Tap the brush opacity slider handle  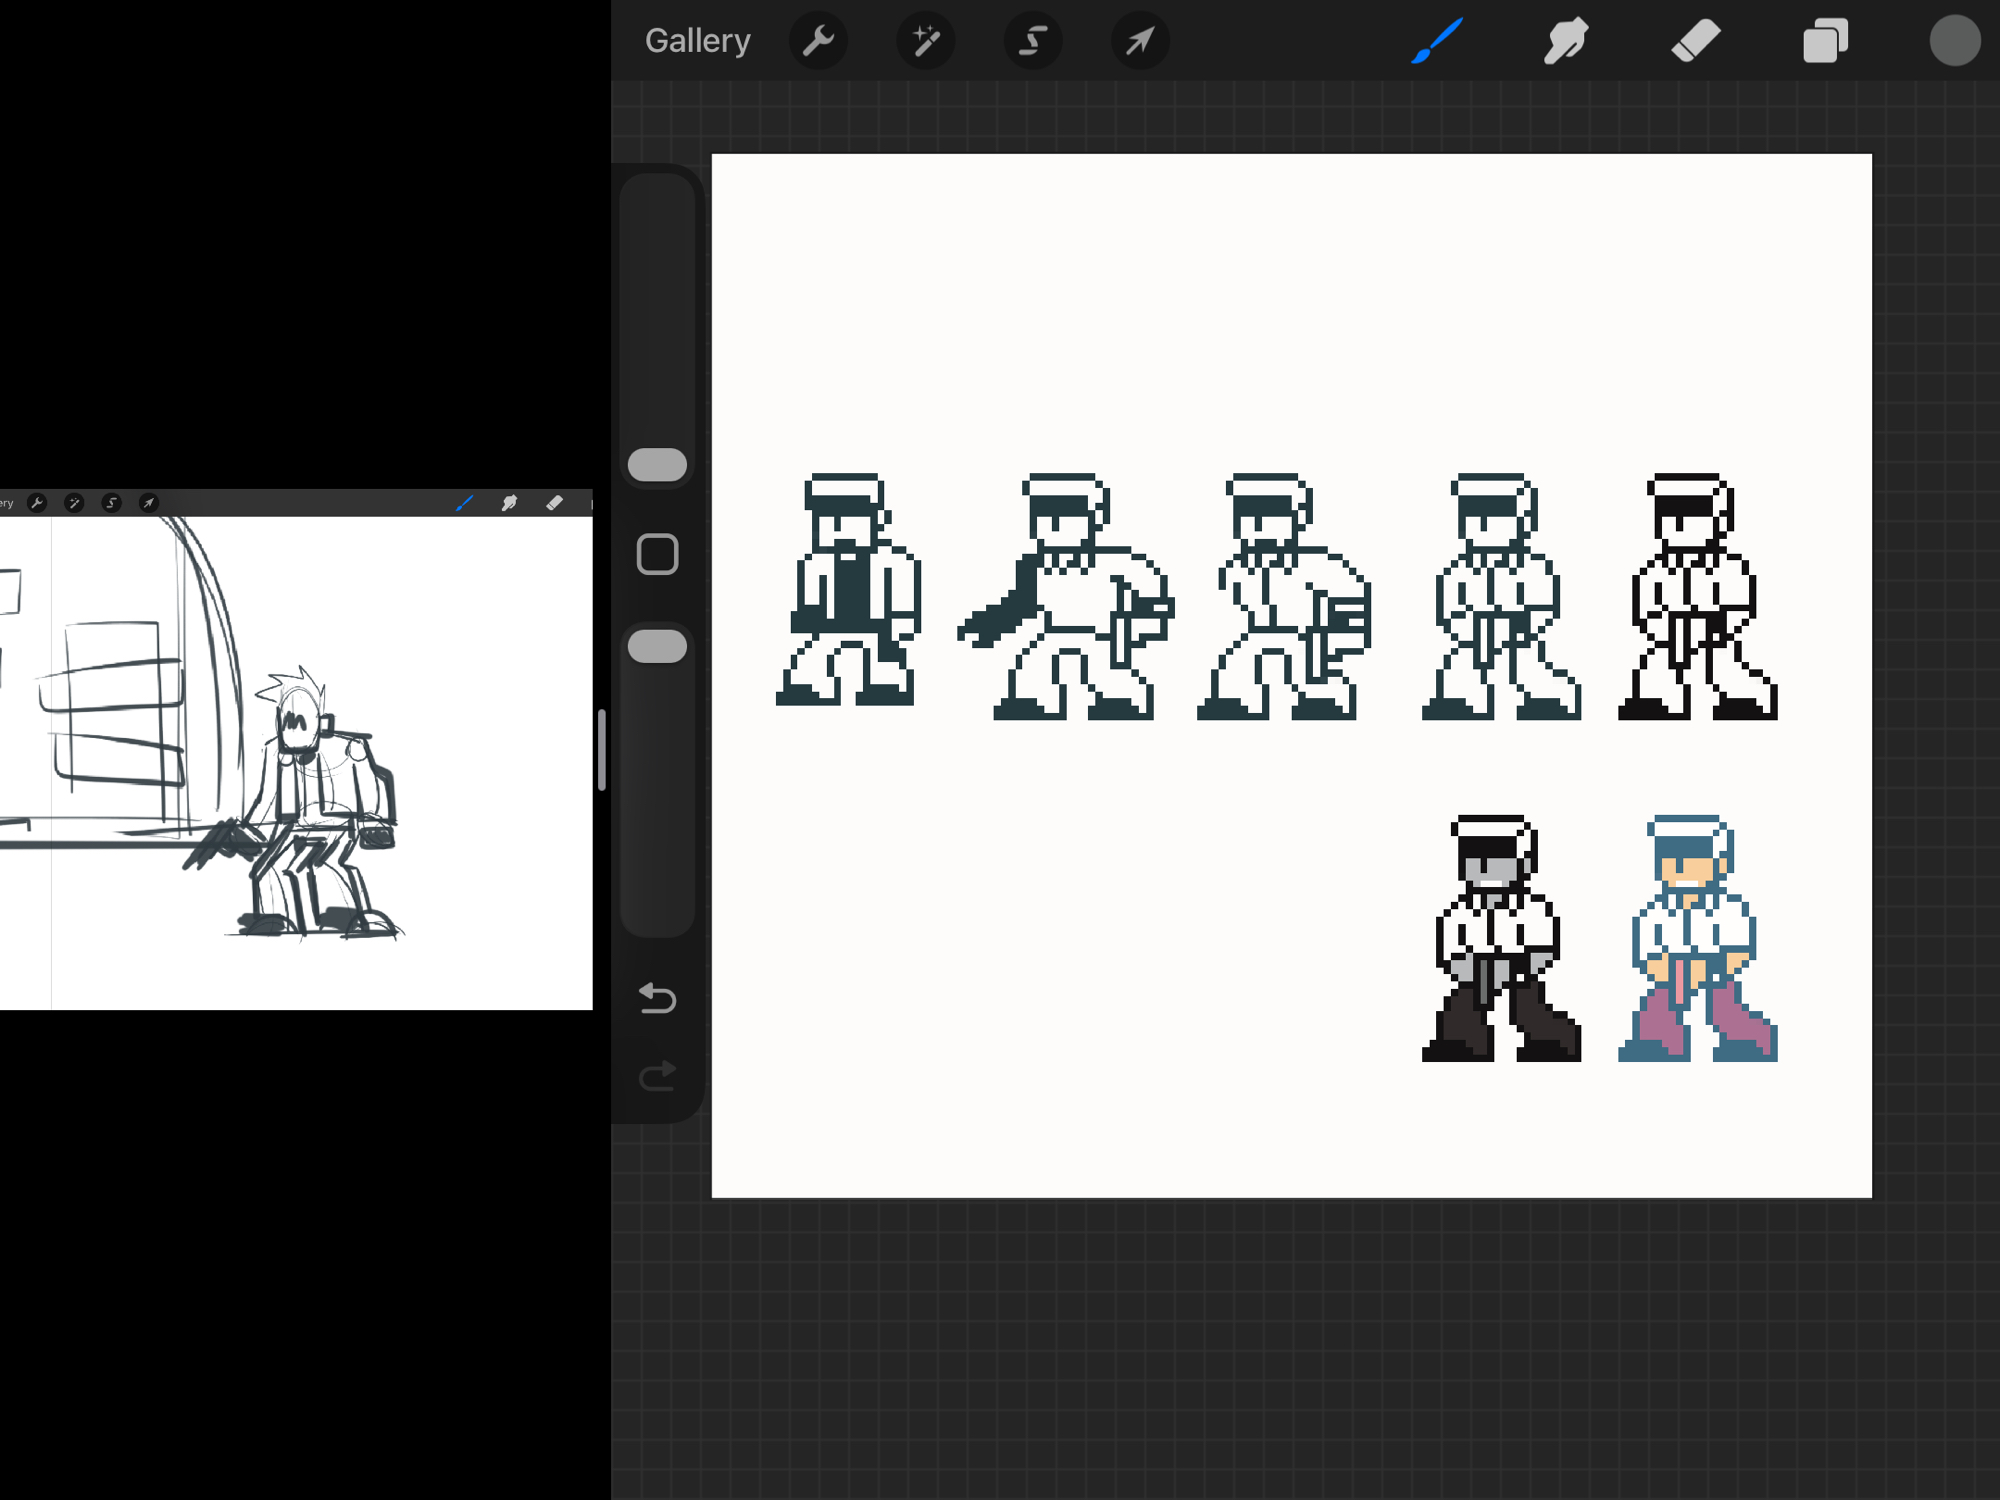click(x=657, y=646)
